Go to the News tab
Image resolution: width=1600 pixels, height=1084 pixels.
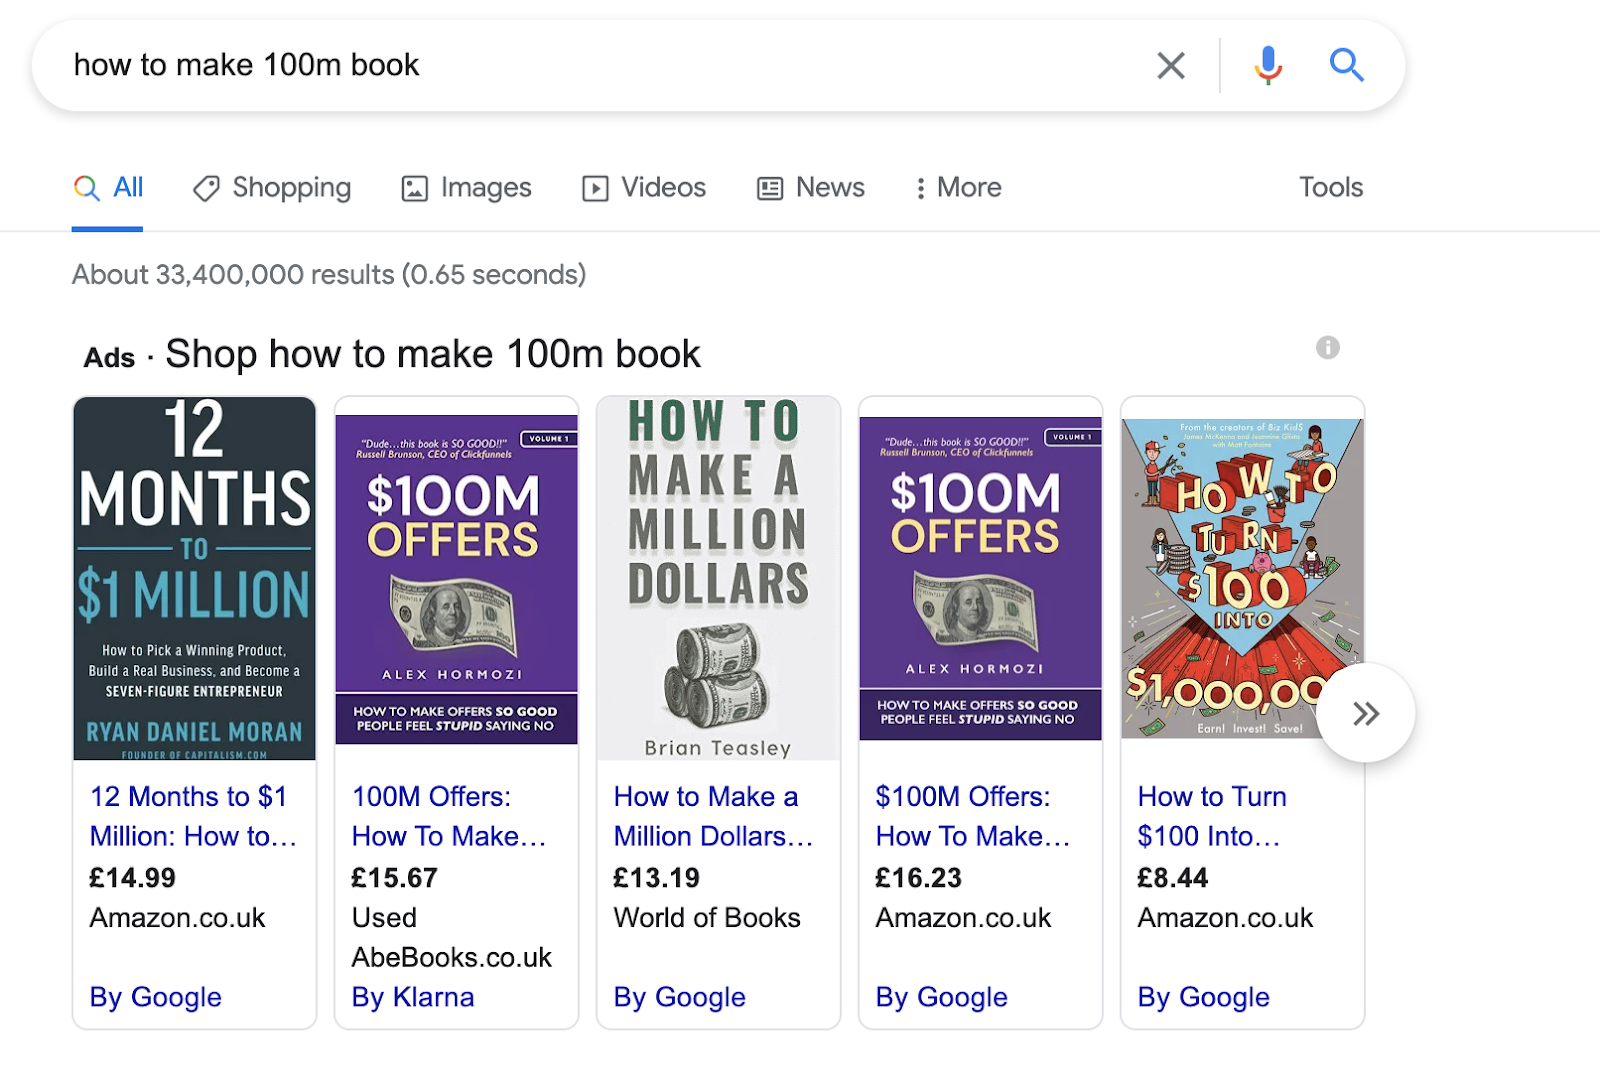pos(811,188)
